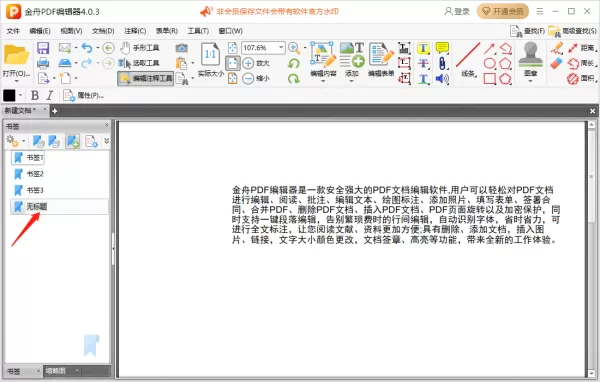This screenshot has height=382, width=600.
Task: Toggle the 编辑注释工具 annotation tool
Action: point(145,78)
